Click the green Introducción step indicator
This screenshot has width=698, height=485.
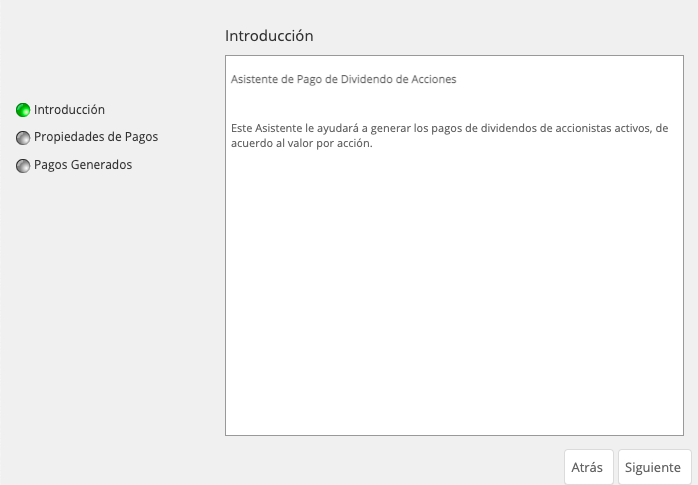(x=23, y=110)
